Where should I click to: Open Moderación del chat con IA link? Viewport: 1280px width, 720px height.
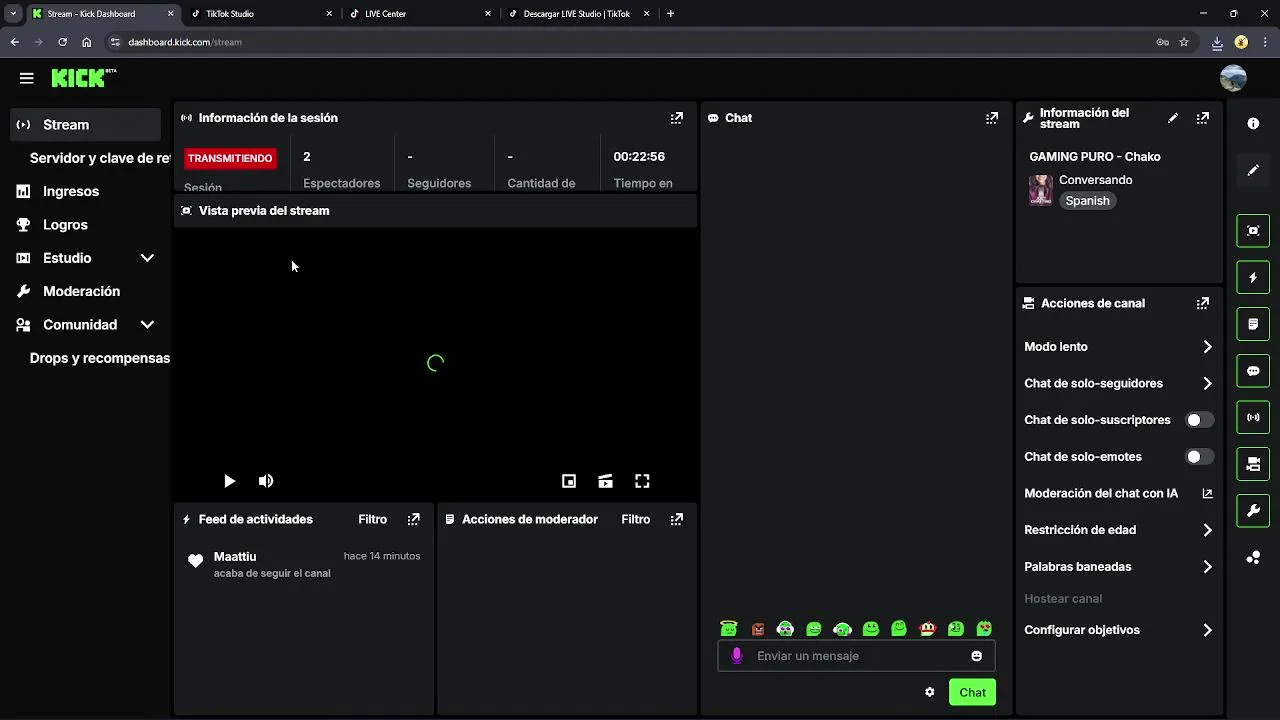1118,494
